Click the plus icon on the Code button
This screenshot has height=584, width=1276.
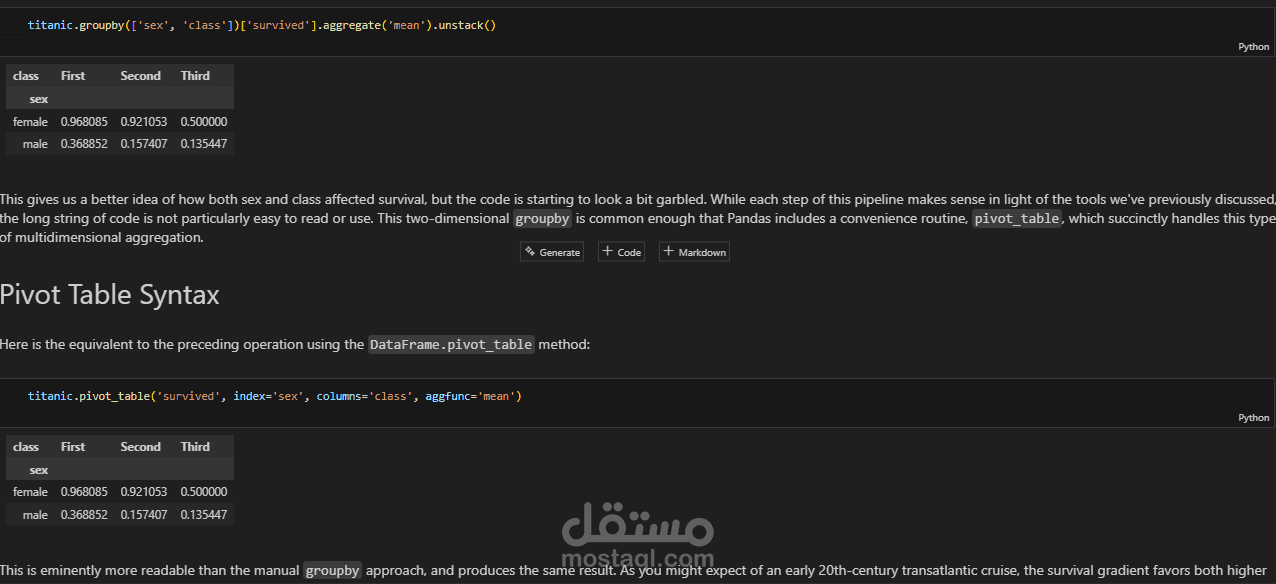point(605,251)
